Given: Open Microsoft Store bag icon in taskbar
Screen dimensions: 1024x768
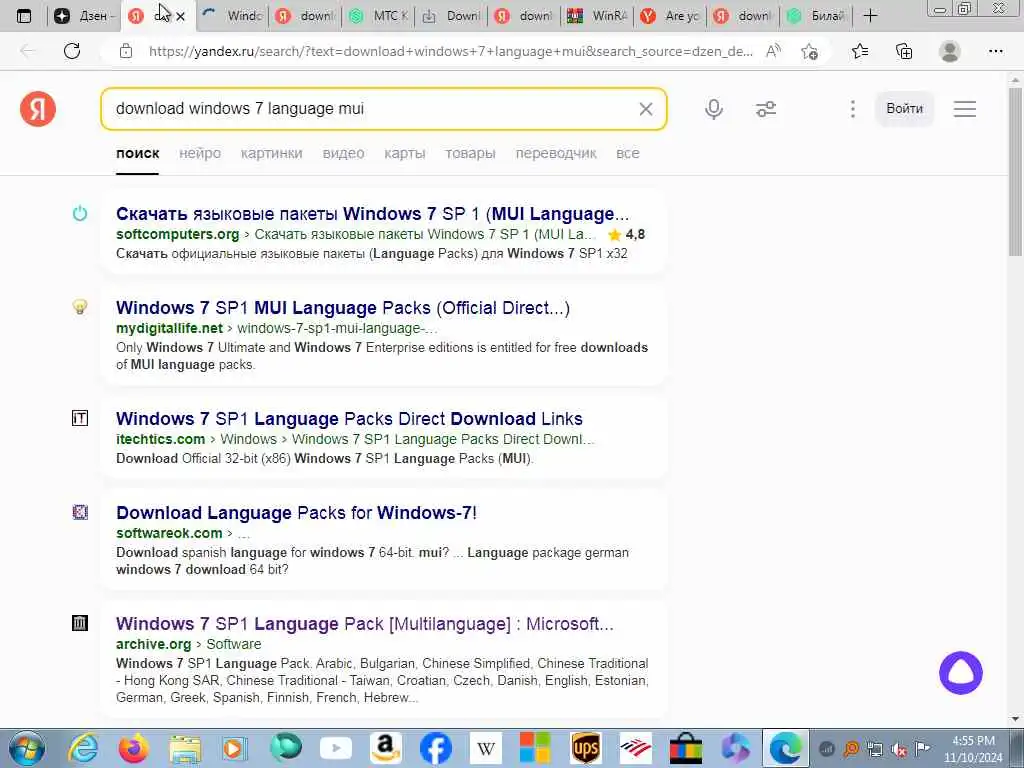Looking at the screenshot, I should point(686,748).
